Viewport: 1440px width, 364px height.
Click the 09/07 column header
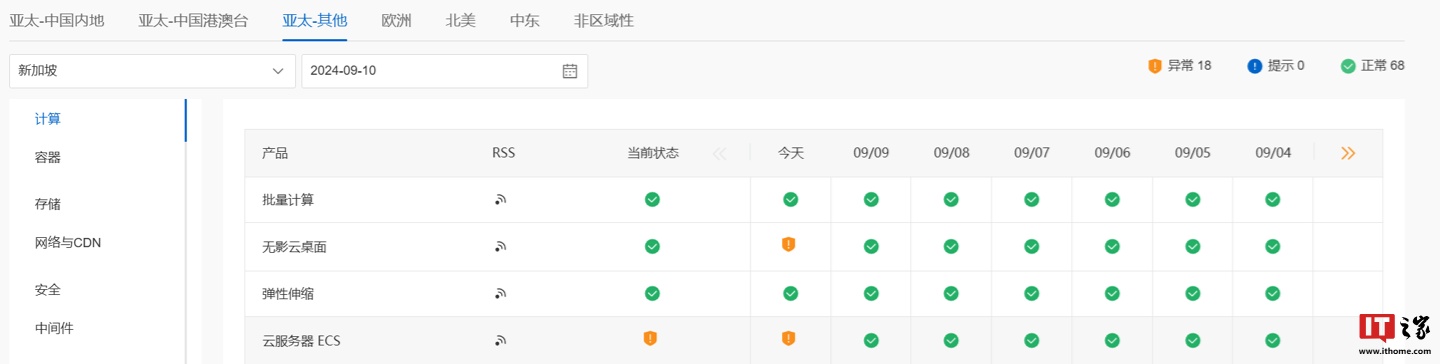1032,153
